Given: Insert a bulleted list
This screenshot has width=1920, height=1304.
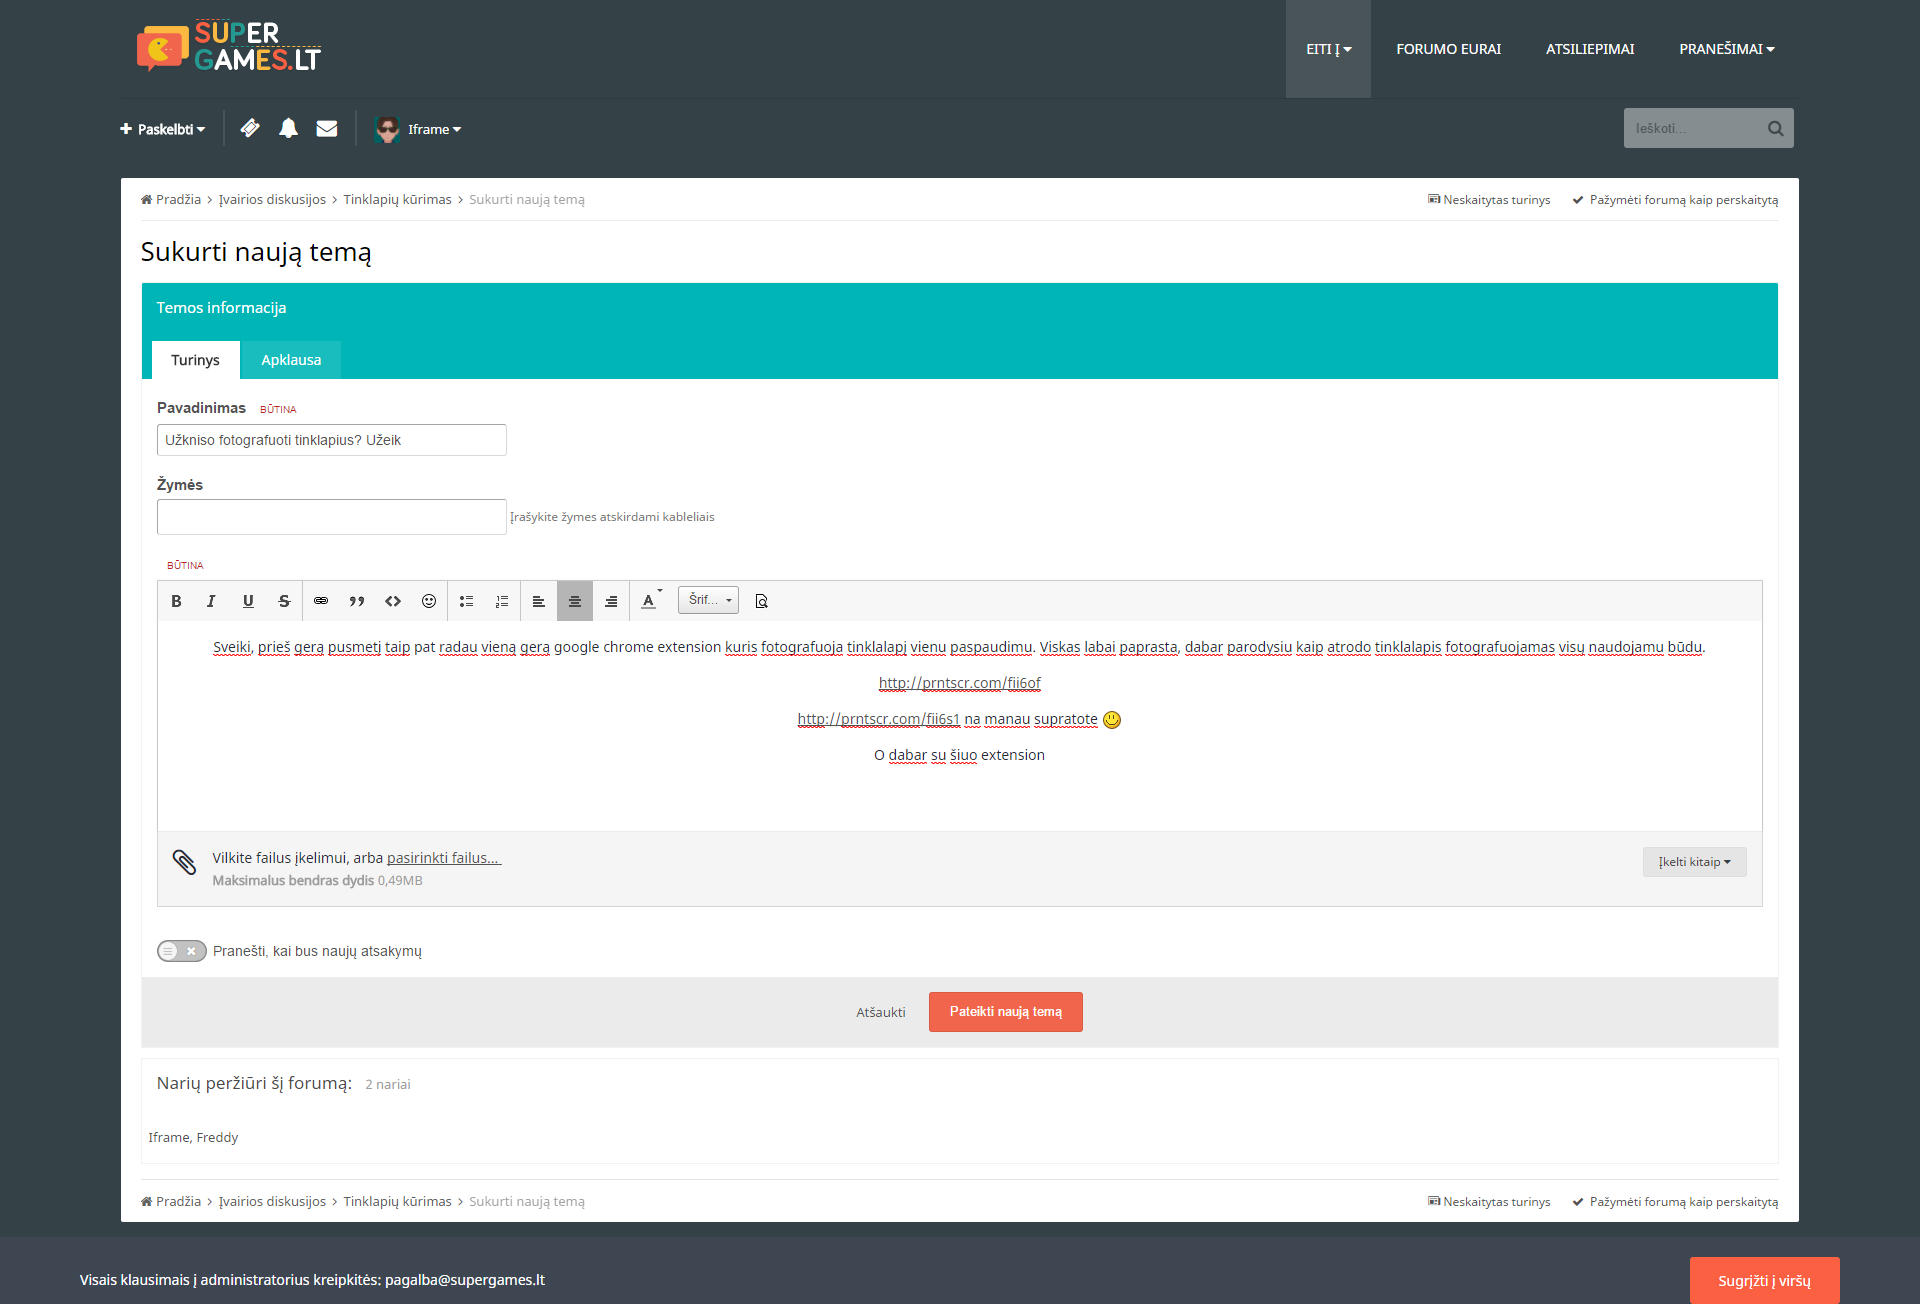Looking at the screenshot, I should (466, 601).
